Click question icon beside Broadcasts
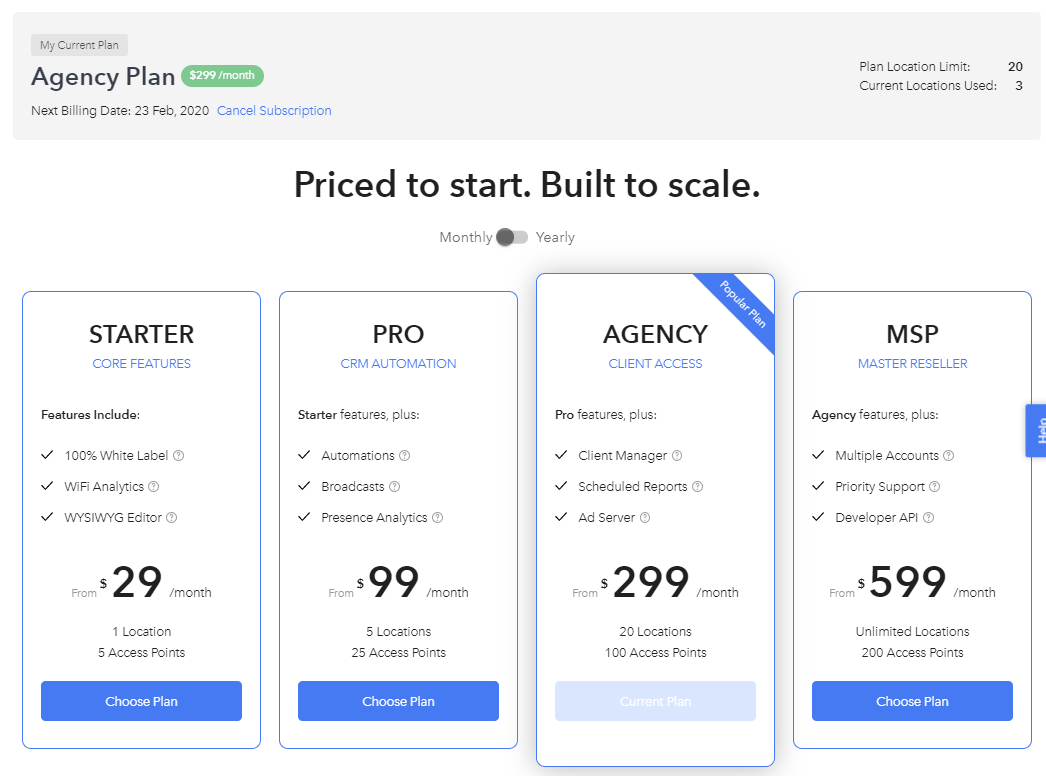1046x776 pixels. [x=394, y=486]
